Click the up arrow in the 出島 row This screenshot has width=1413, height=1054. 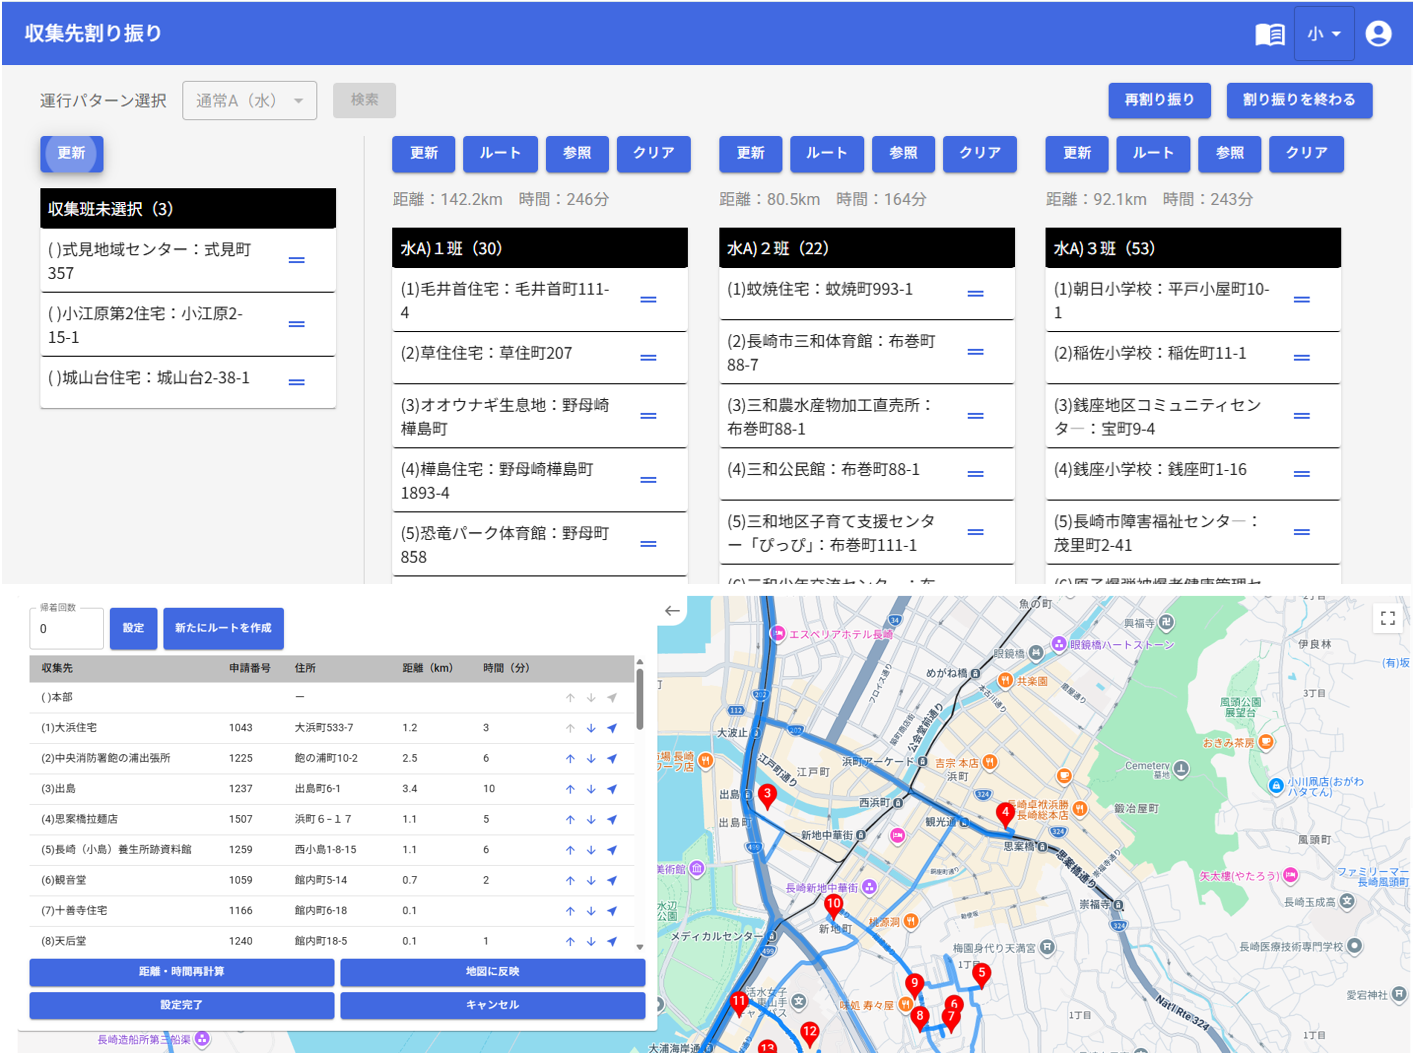pos(570,789)
